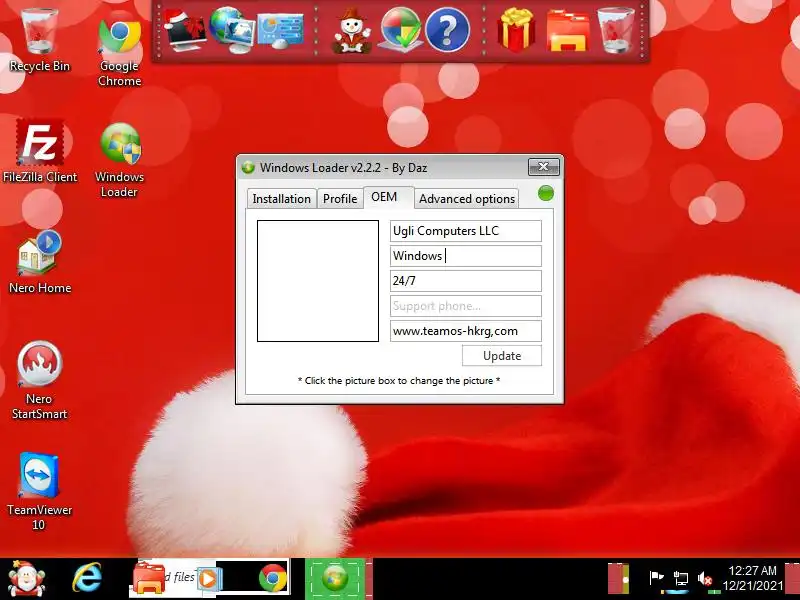The width and height of the screenshot is (800, 600).
Task: Click the OEM picture box
Action: coord(318,281)
